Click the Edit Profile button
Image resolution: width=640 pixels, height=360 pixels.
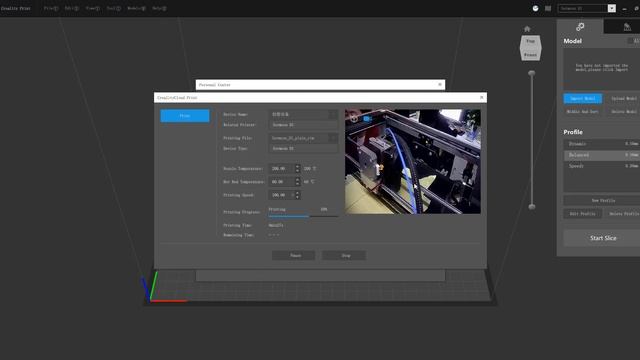pos(582,213)
